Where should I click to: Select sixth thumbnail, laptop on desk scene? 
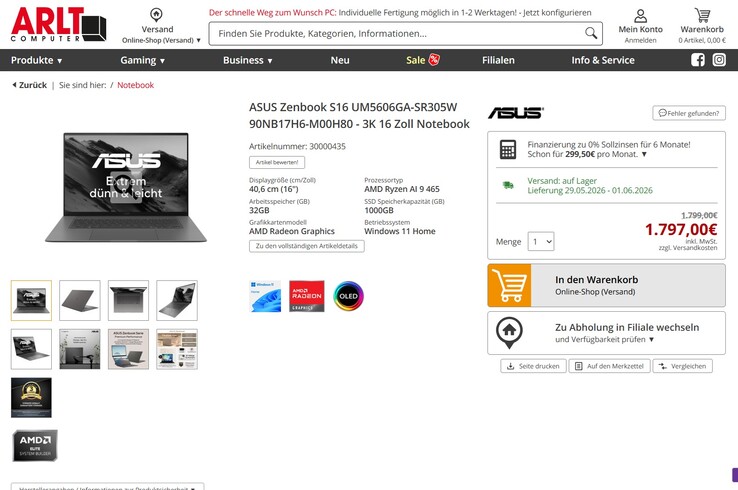[80, 349]
